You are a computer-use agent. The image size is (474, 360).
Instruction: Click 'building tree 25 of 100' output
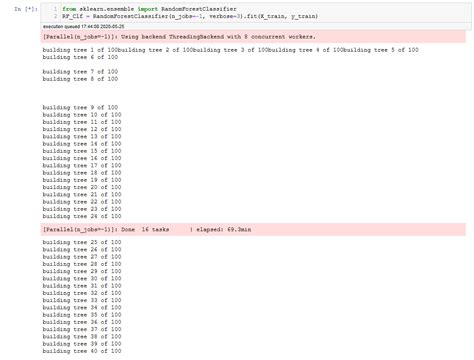[x=82, y=242]
